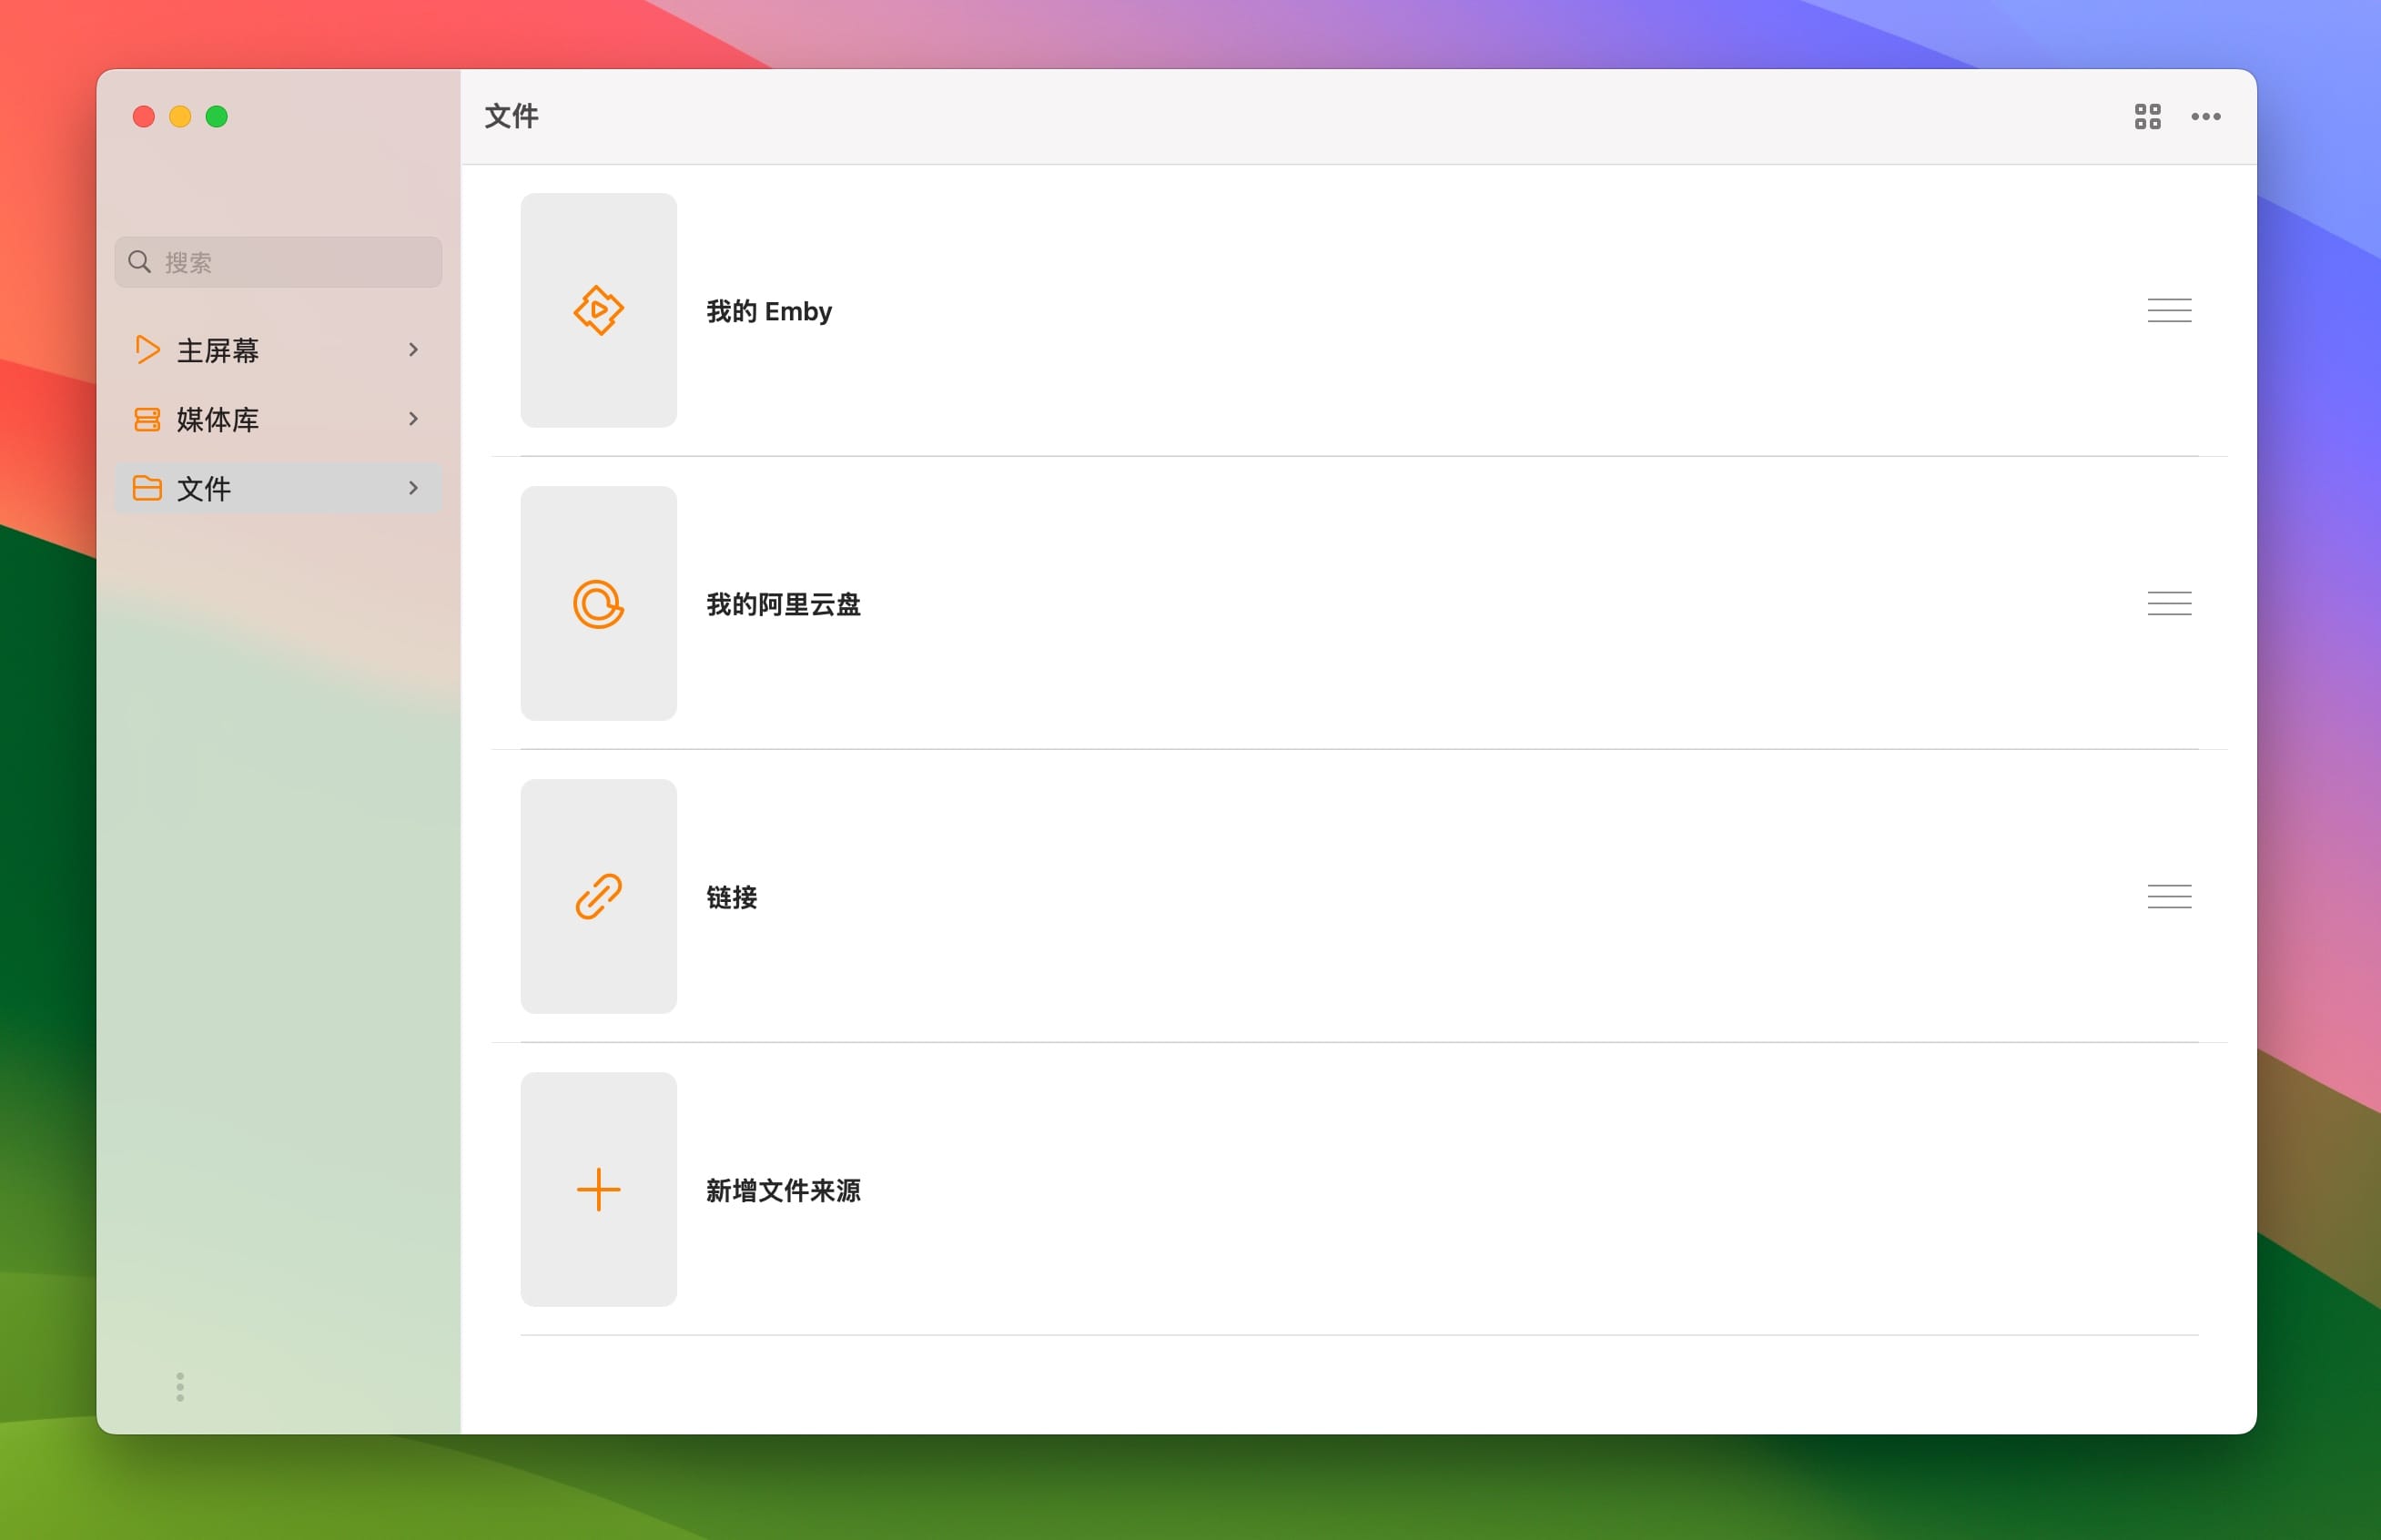Click the plus icon to add file source

(x=598, y=1189)
